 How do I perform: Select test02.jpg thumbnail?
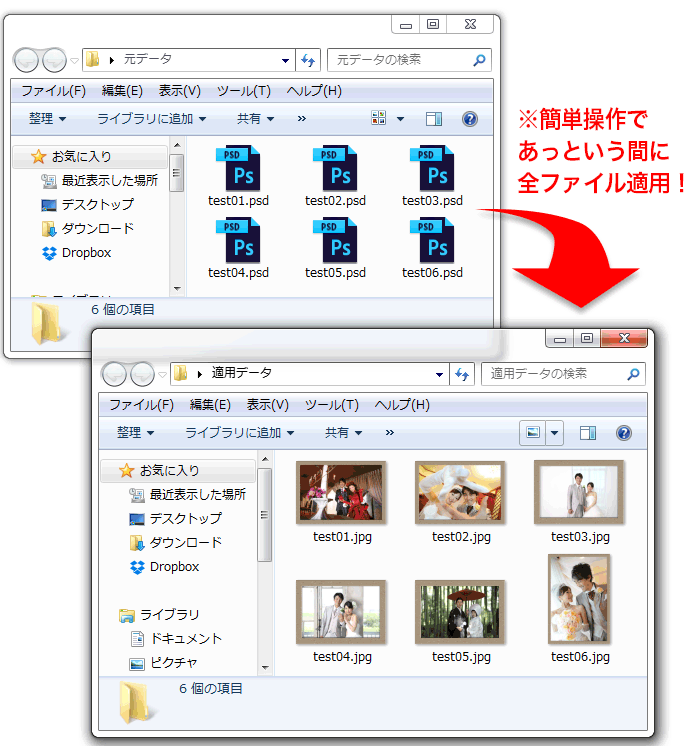pyautogui.click(x=460, y=493)
